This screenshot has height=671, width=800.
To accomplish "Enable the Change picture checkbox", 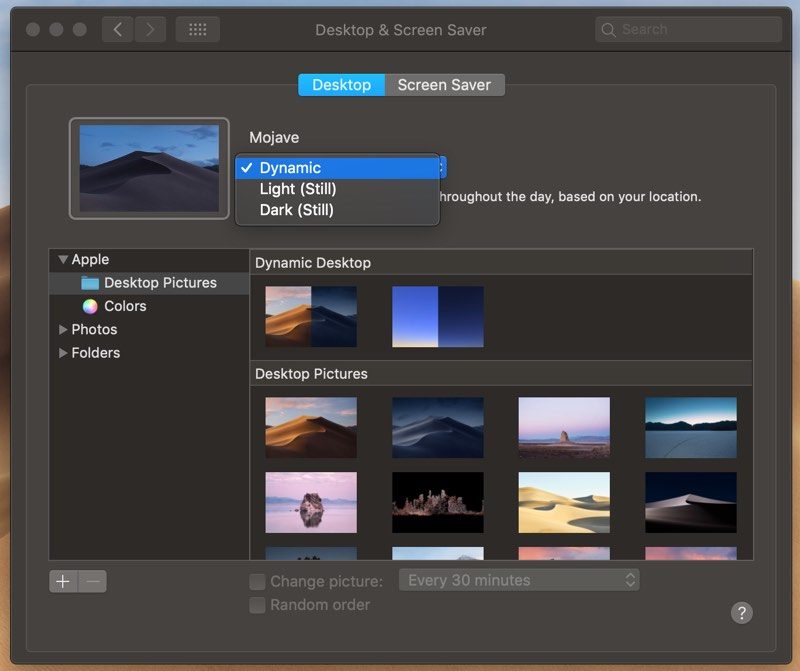I will 257,581.
